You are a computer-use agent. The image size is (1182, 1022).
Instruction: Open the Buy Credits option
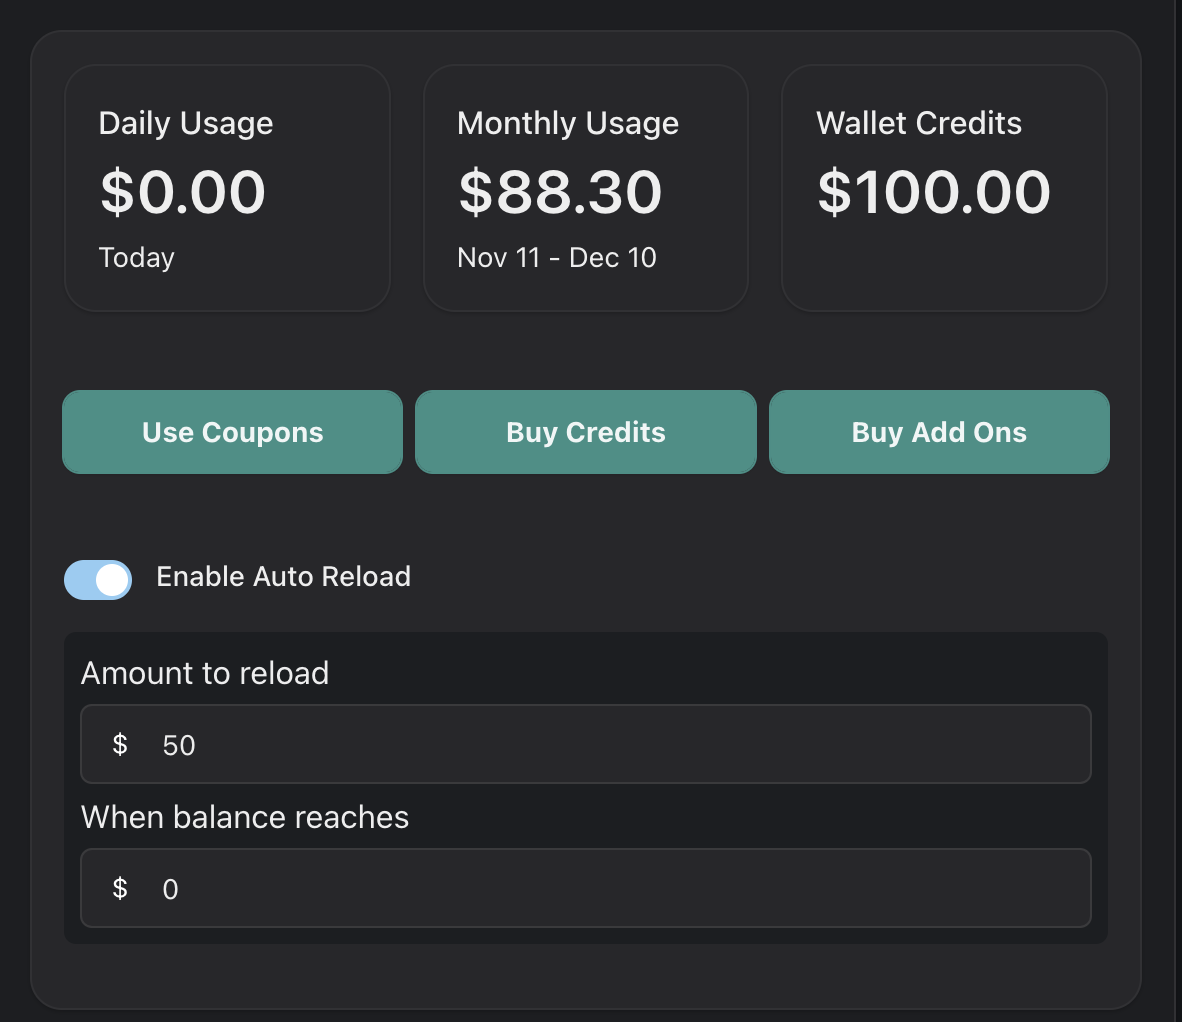point(585,432)
